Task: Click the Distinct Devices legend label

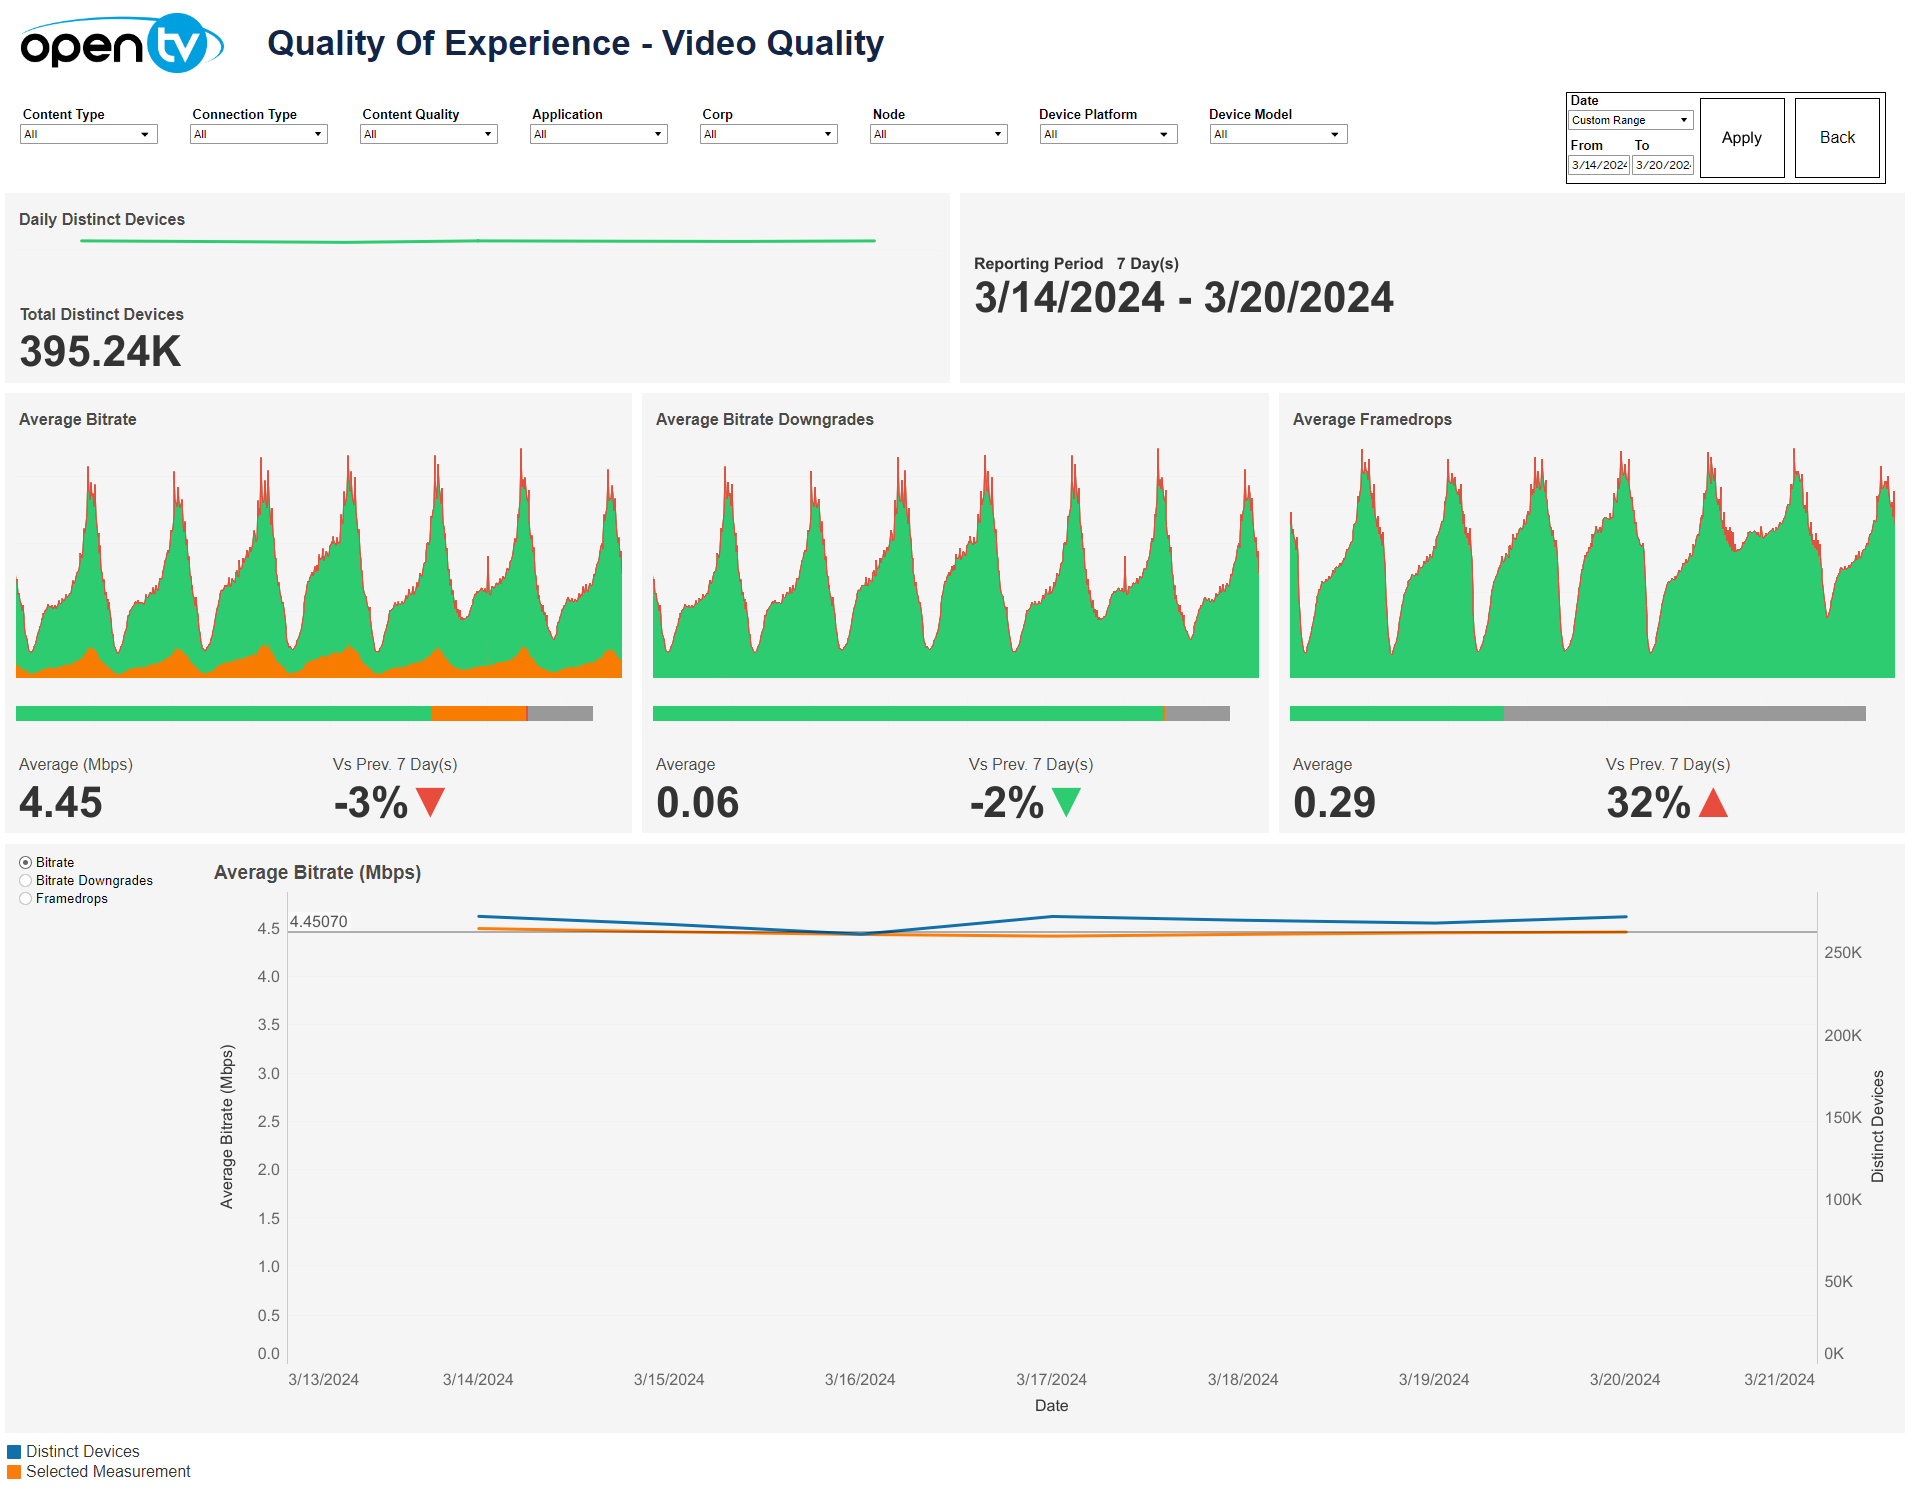Action: click(83, 1451)
